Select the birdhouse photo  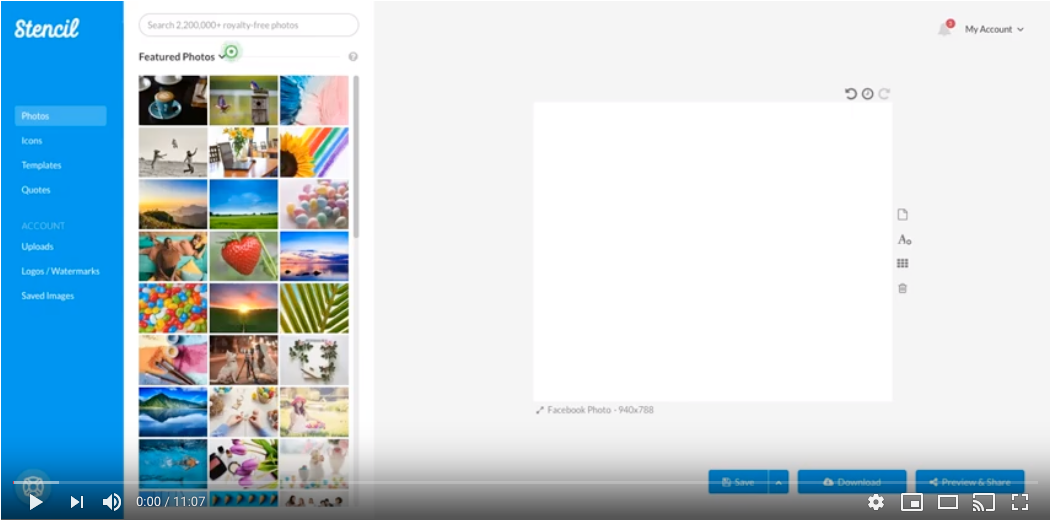click(243, 101)
